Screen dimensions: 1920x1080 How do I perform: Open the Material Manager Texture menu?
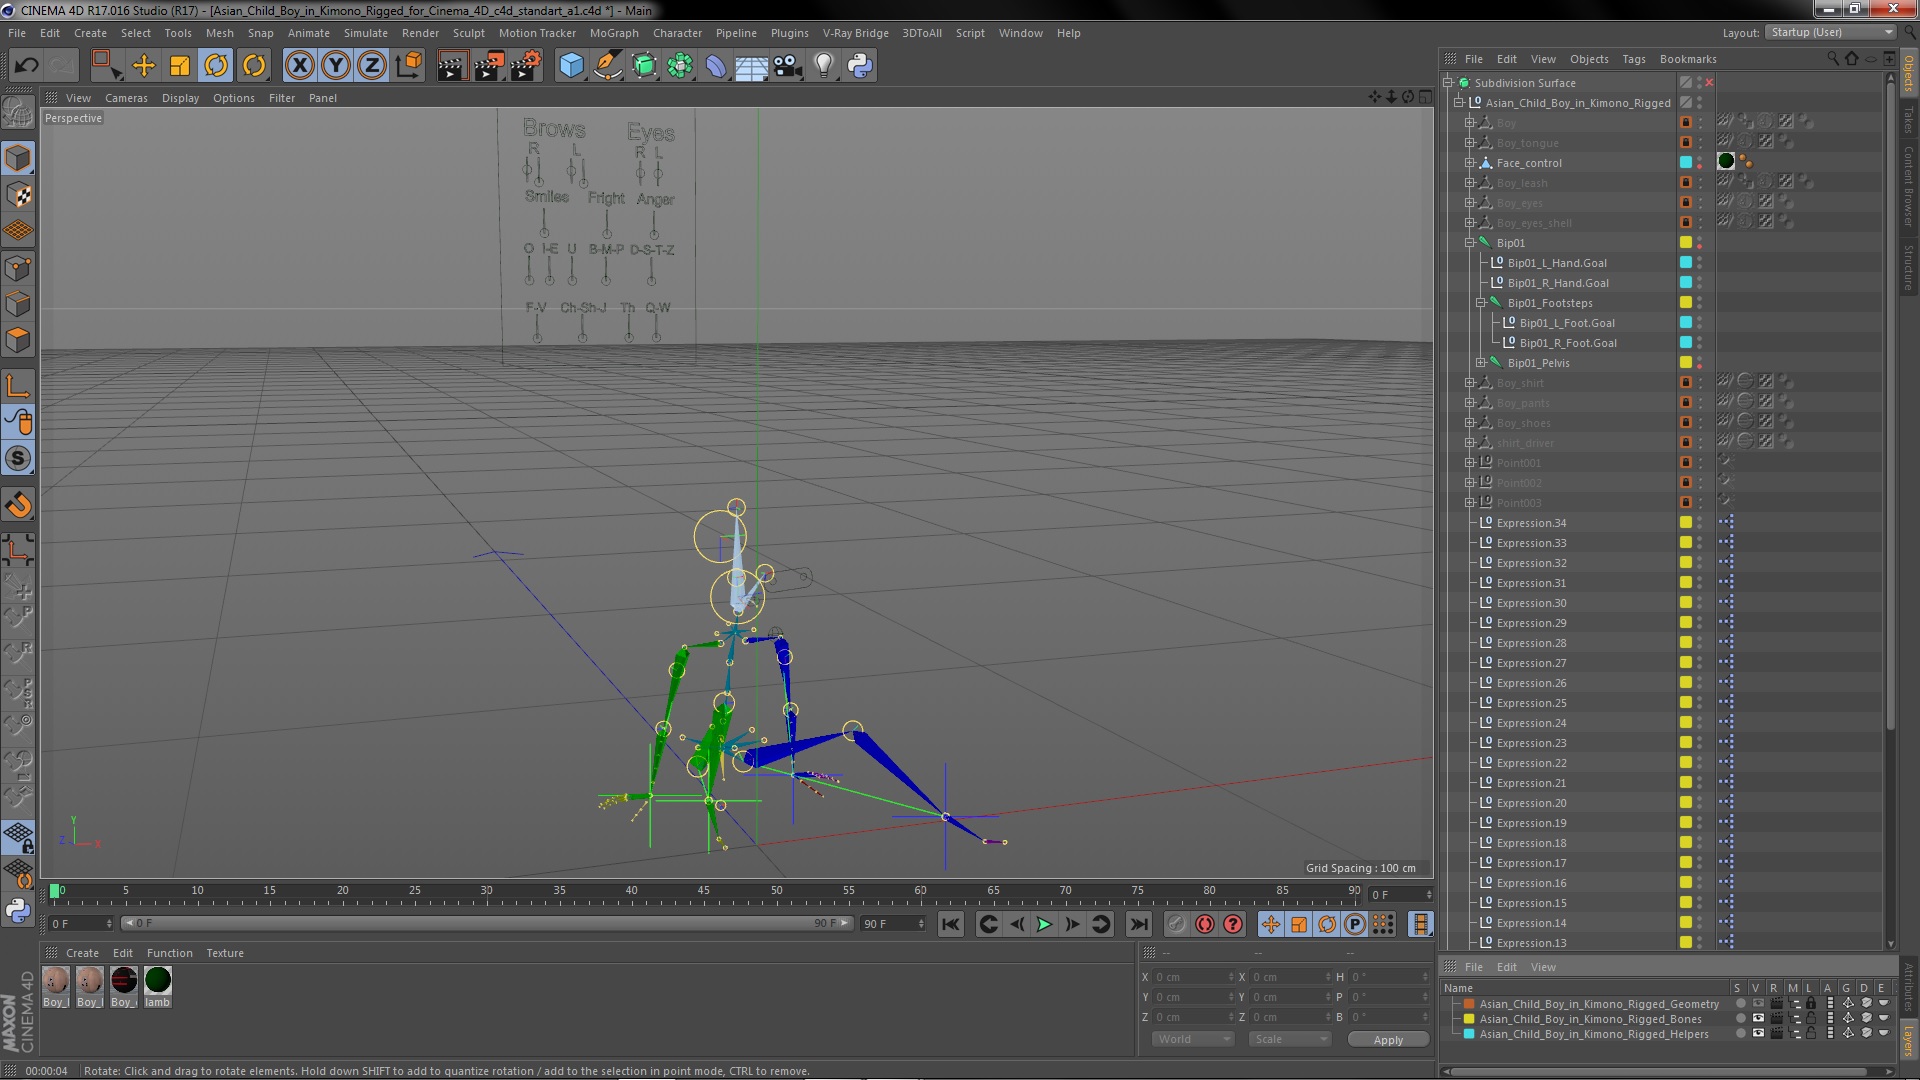(225, 953)
